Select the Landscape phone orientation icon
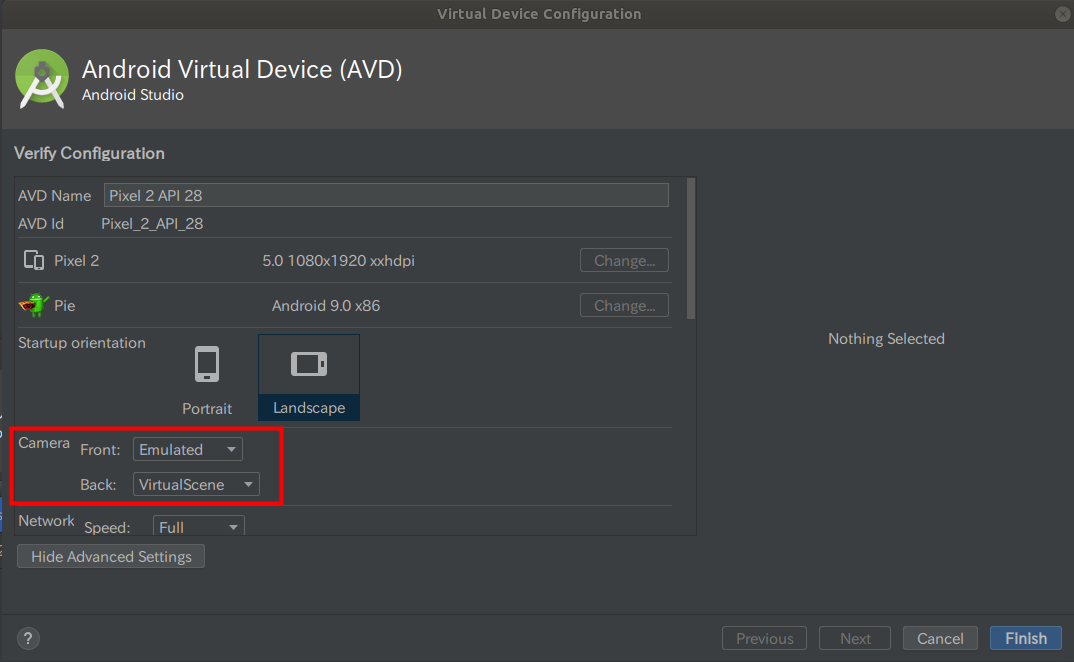 [309, 364]
